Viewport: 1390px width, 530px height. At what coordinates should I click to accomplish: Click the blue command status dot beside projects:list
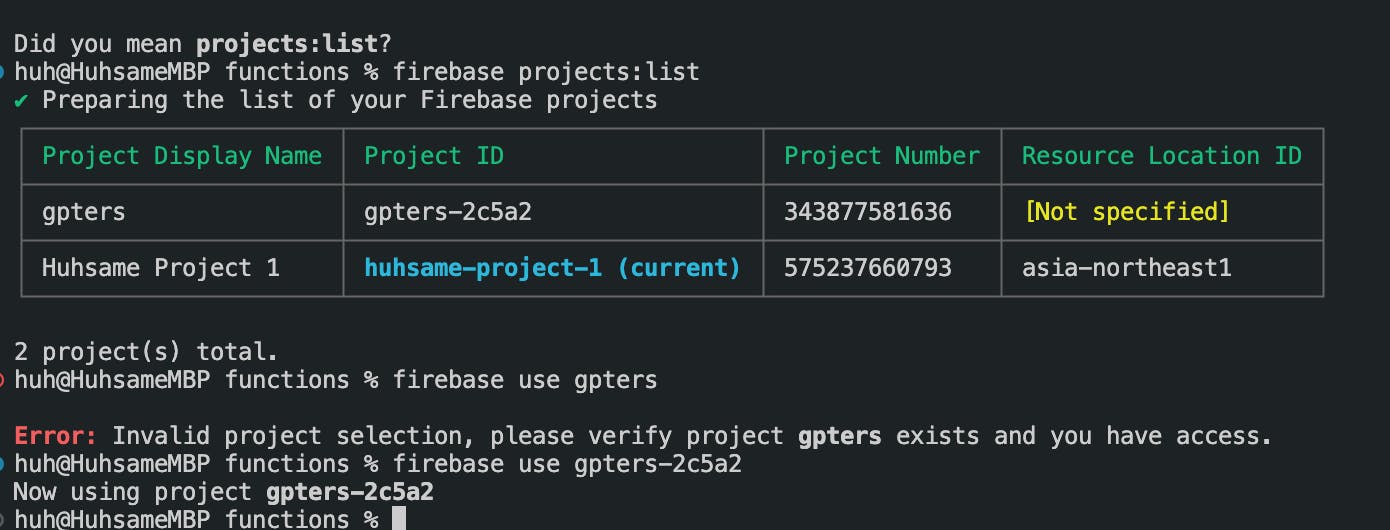click(2, 72)
